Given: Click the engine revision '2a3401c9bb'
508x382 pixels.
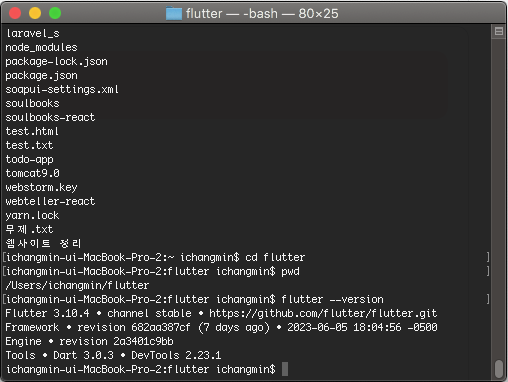Looking at the screenshot, I should click(143, 341).
